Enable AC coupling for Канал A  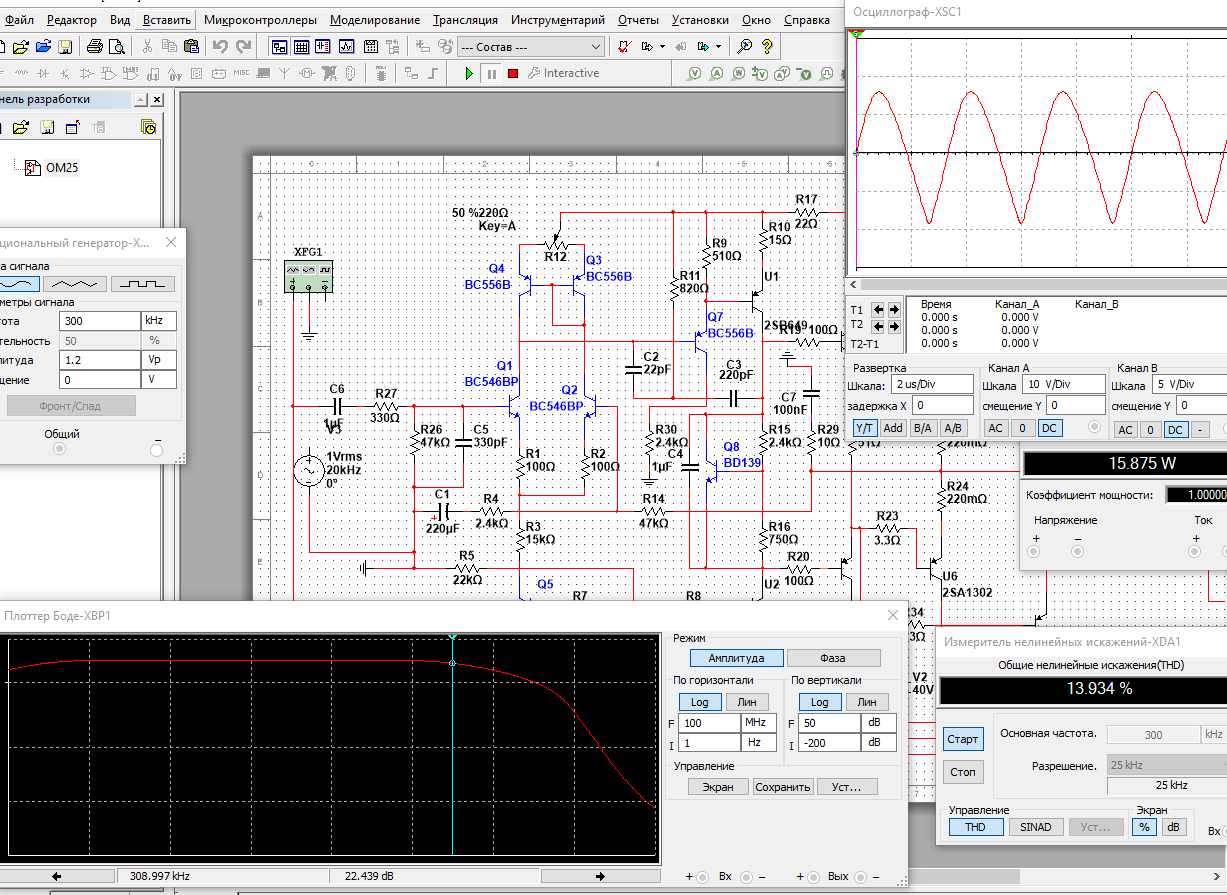coord(995,428)
